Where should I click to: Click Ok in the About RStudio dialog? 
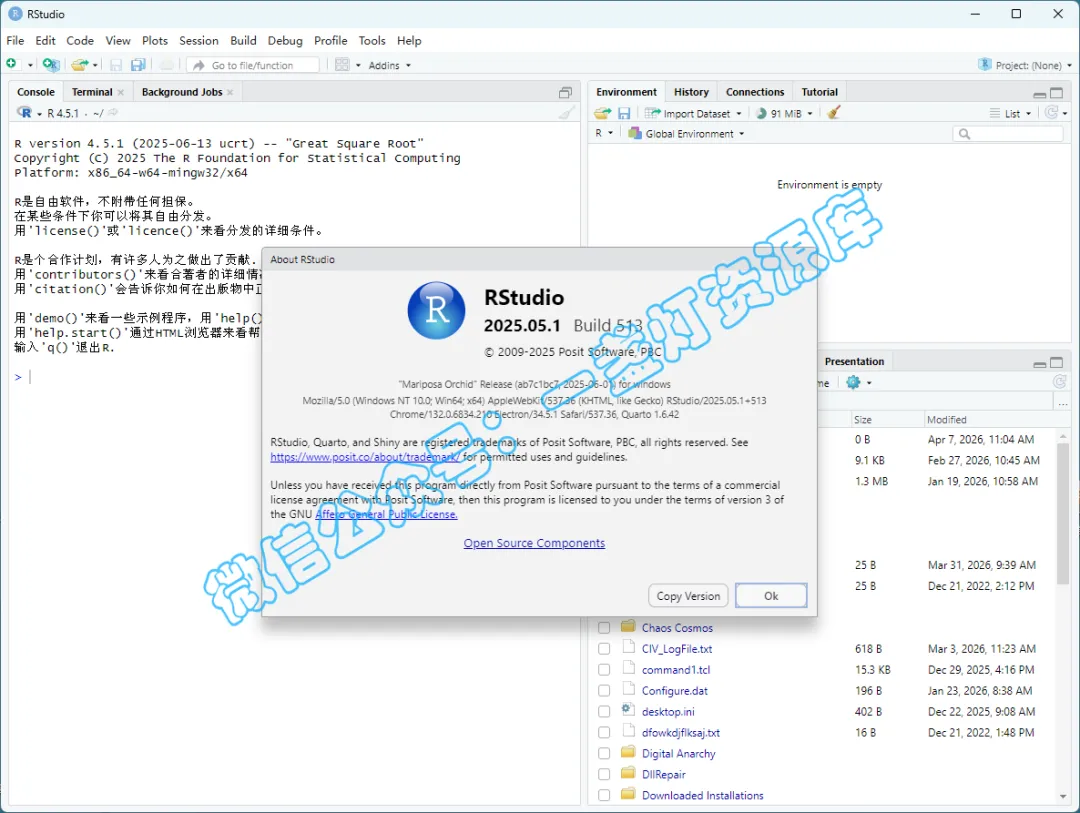tap(771, 596)
